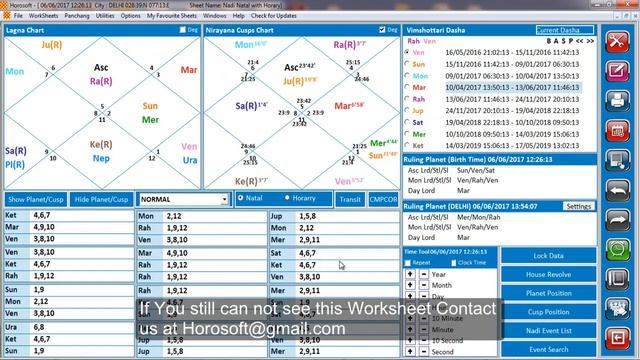Viewport: 640px width, 360px height.
Task: Click the << previous dasha arrows
Action: pos(579,41)
